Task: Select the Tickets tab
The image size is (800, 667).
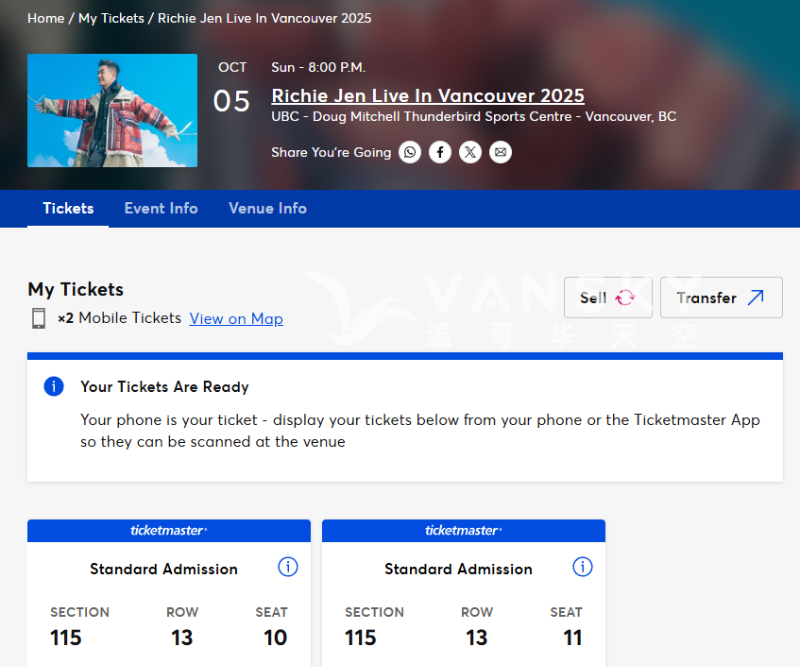Action: 68,208
